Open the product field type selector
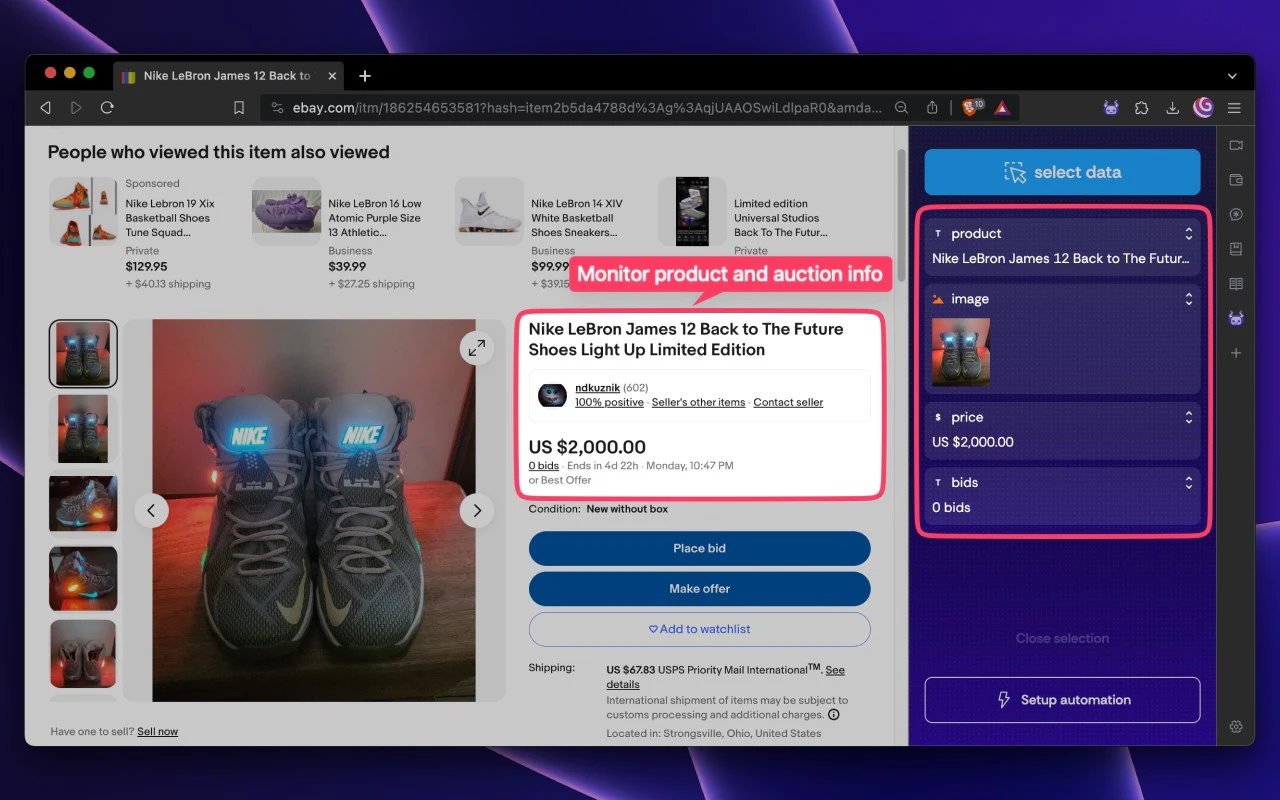The width and height of the screenshot is (1280, 800). coord(1188,234)
